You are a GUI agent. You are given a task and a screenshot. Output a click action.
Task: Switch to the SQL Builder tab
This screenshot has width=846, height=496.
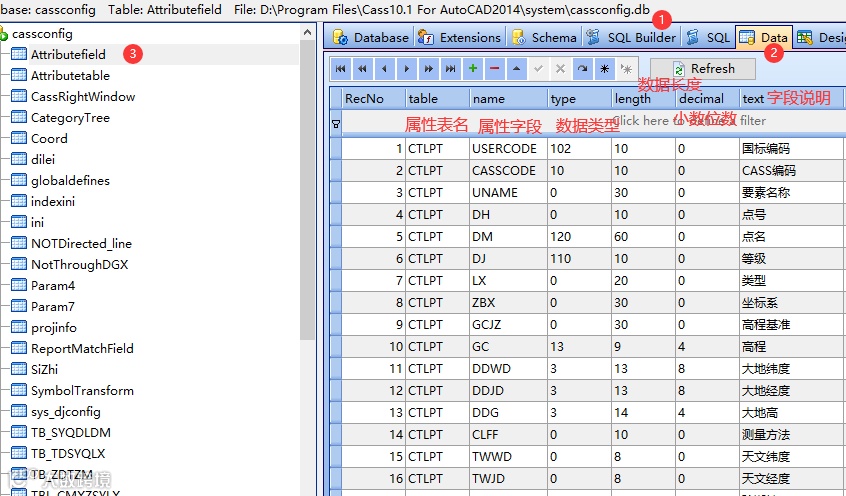631,37
